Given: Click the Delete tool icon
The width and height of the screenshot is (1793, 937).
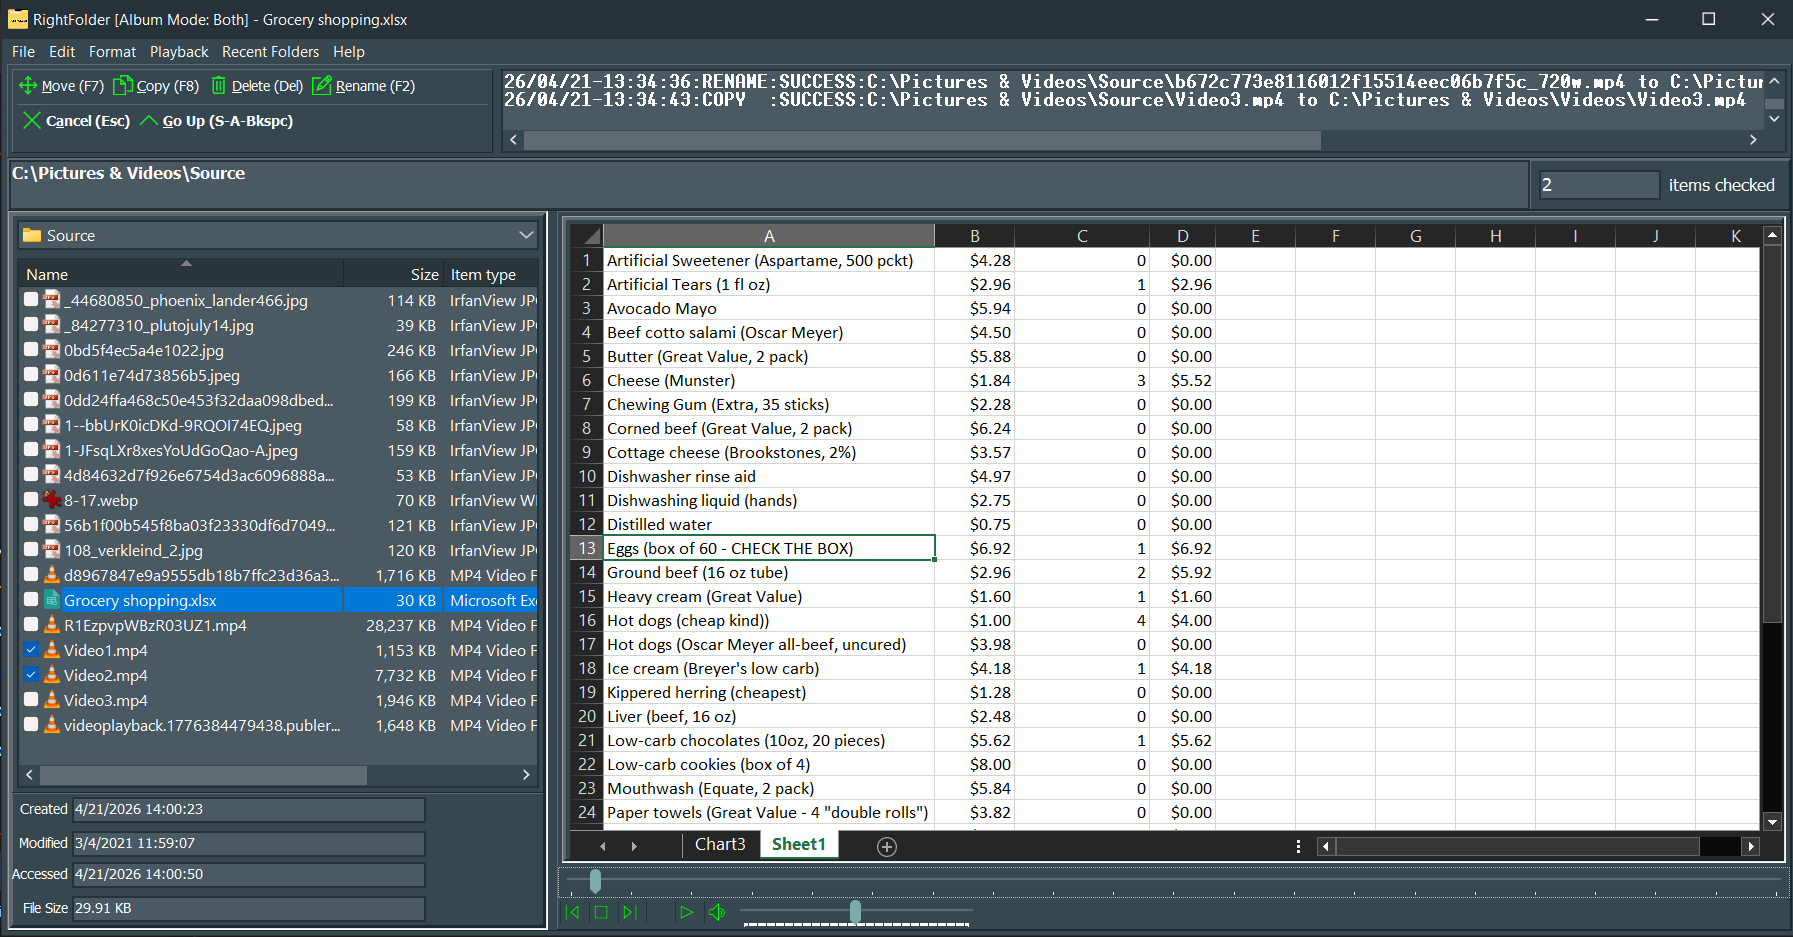Looking at the screenshot, I should [x=219, y=86].
